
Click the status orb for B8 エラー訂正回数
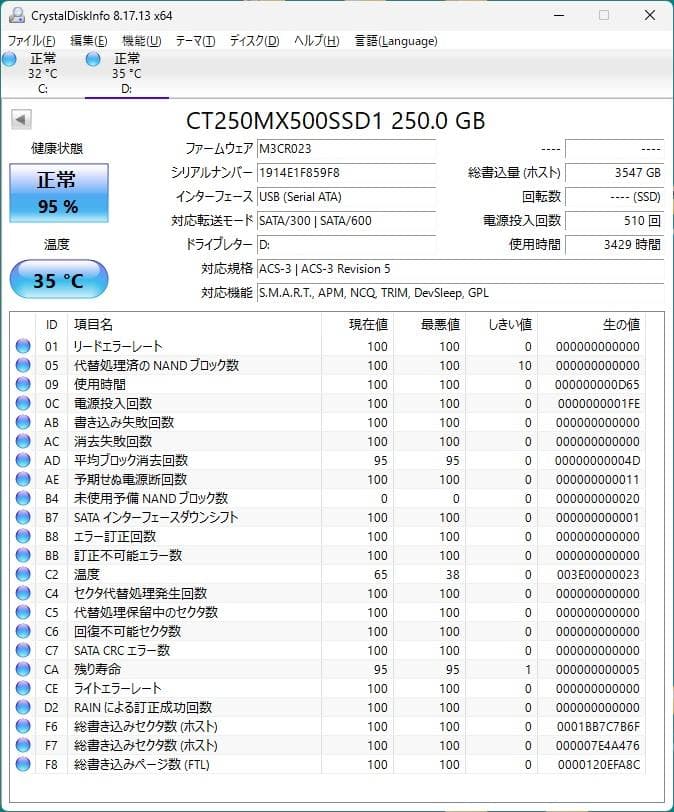[23, 536]
